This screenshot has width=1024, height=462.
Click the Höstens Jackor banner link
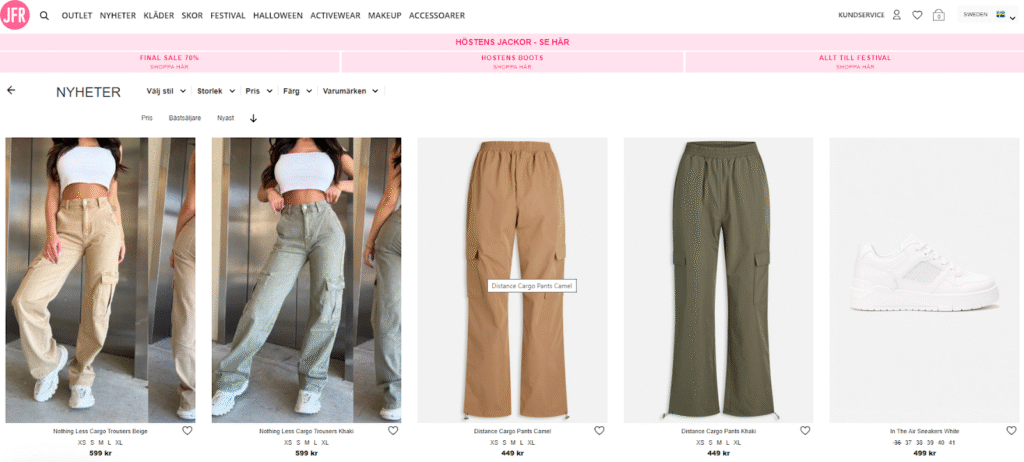coord(512,42)
